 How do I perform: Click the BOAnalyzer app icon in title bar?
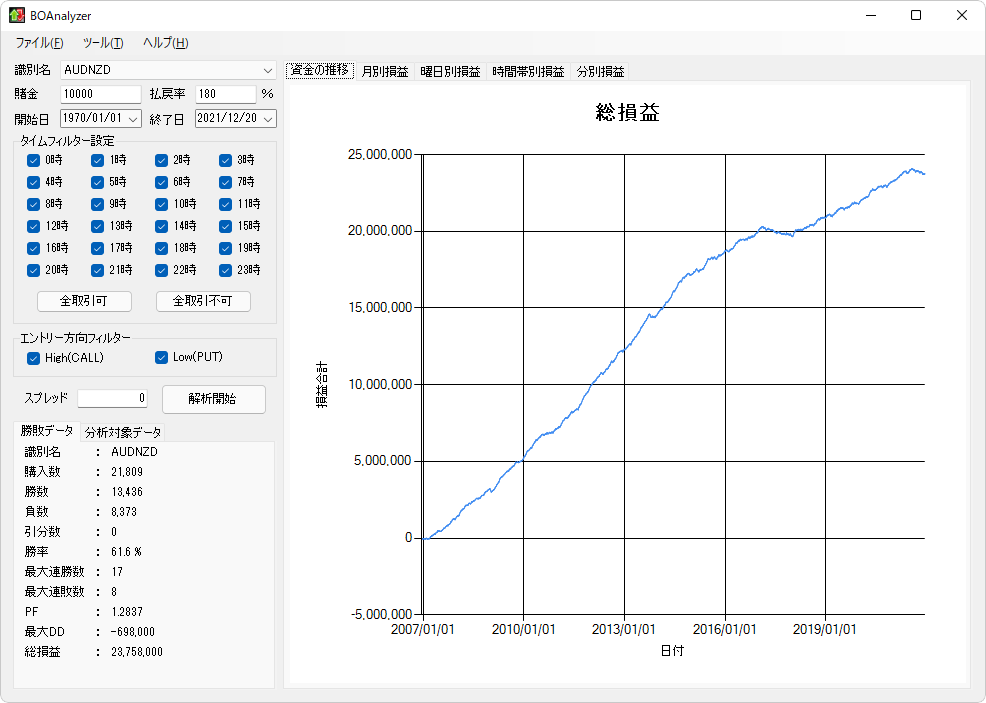(16, 15)
